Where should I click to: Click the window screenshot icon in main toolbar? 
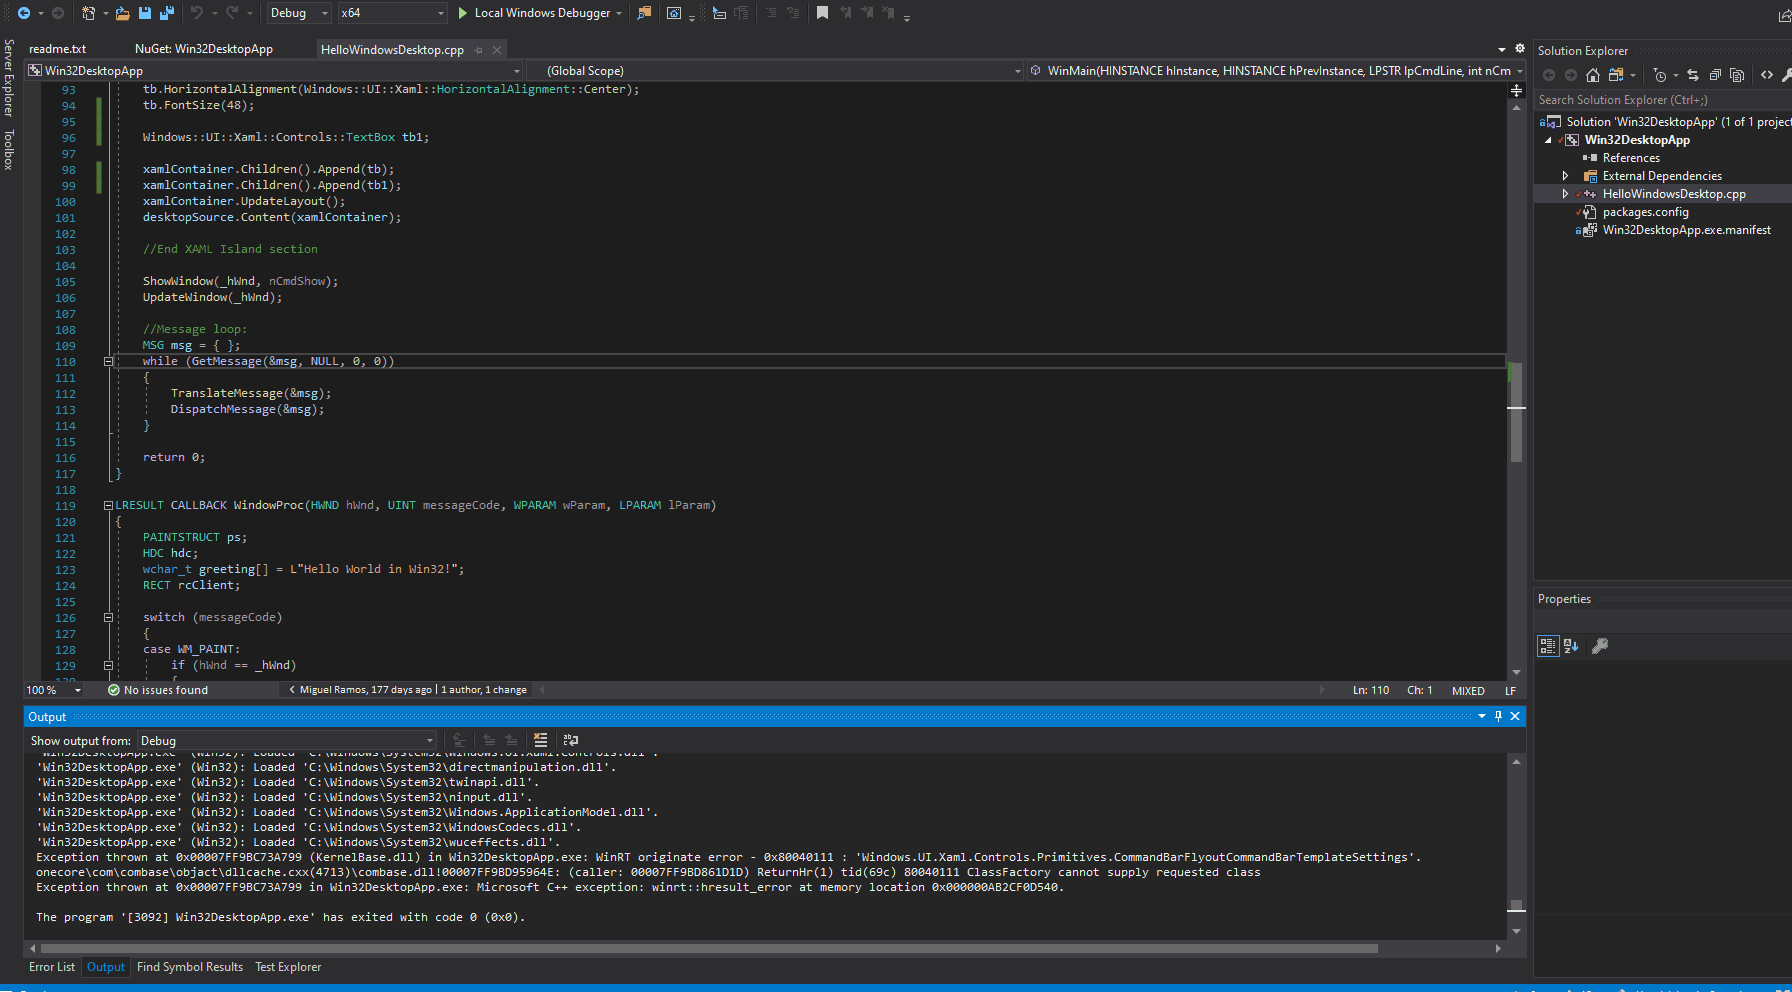(x=674, y=13)
